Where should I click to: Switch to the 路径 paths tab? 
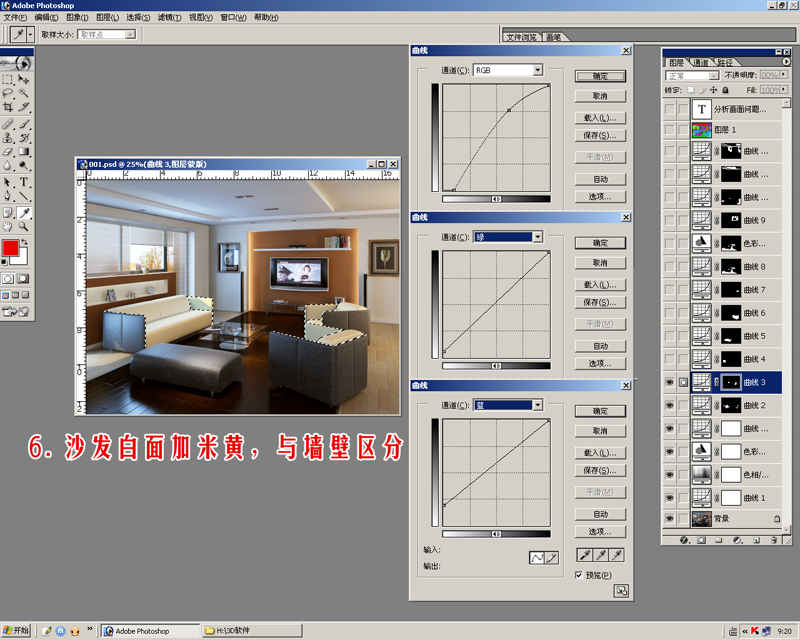tap(725, 62)
